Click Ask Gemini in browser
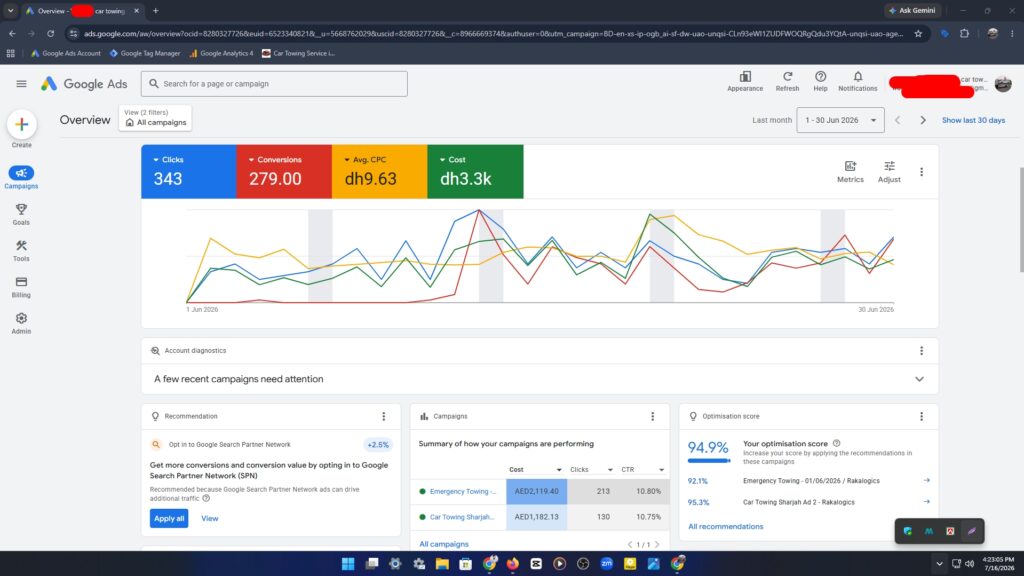Viewport: 1024px width, 576px height. [x=912, y=10]
